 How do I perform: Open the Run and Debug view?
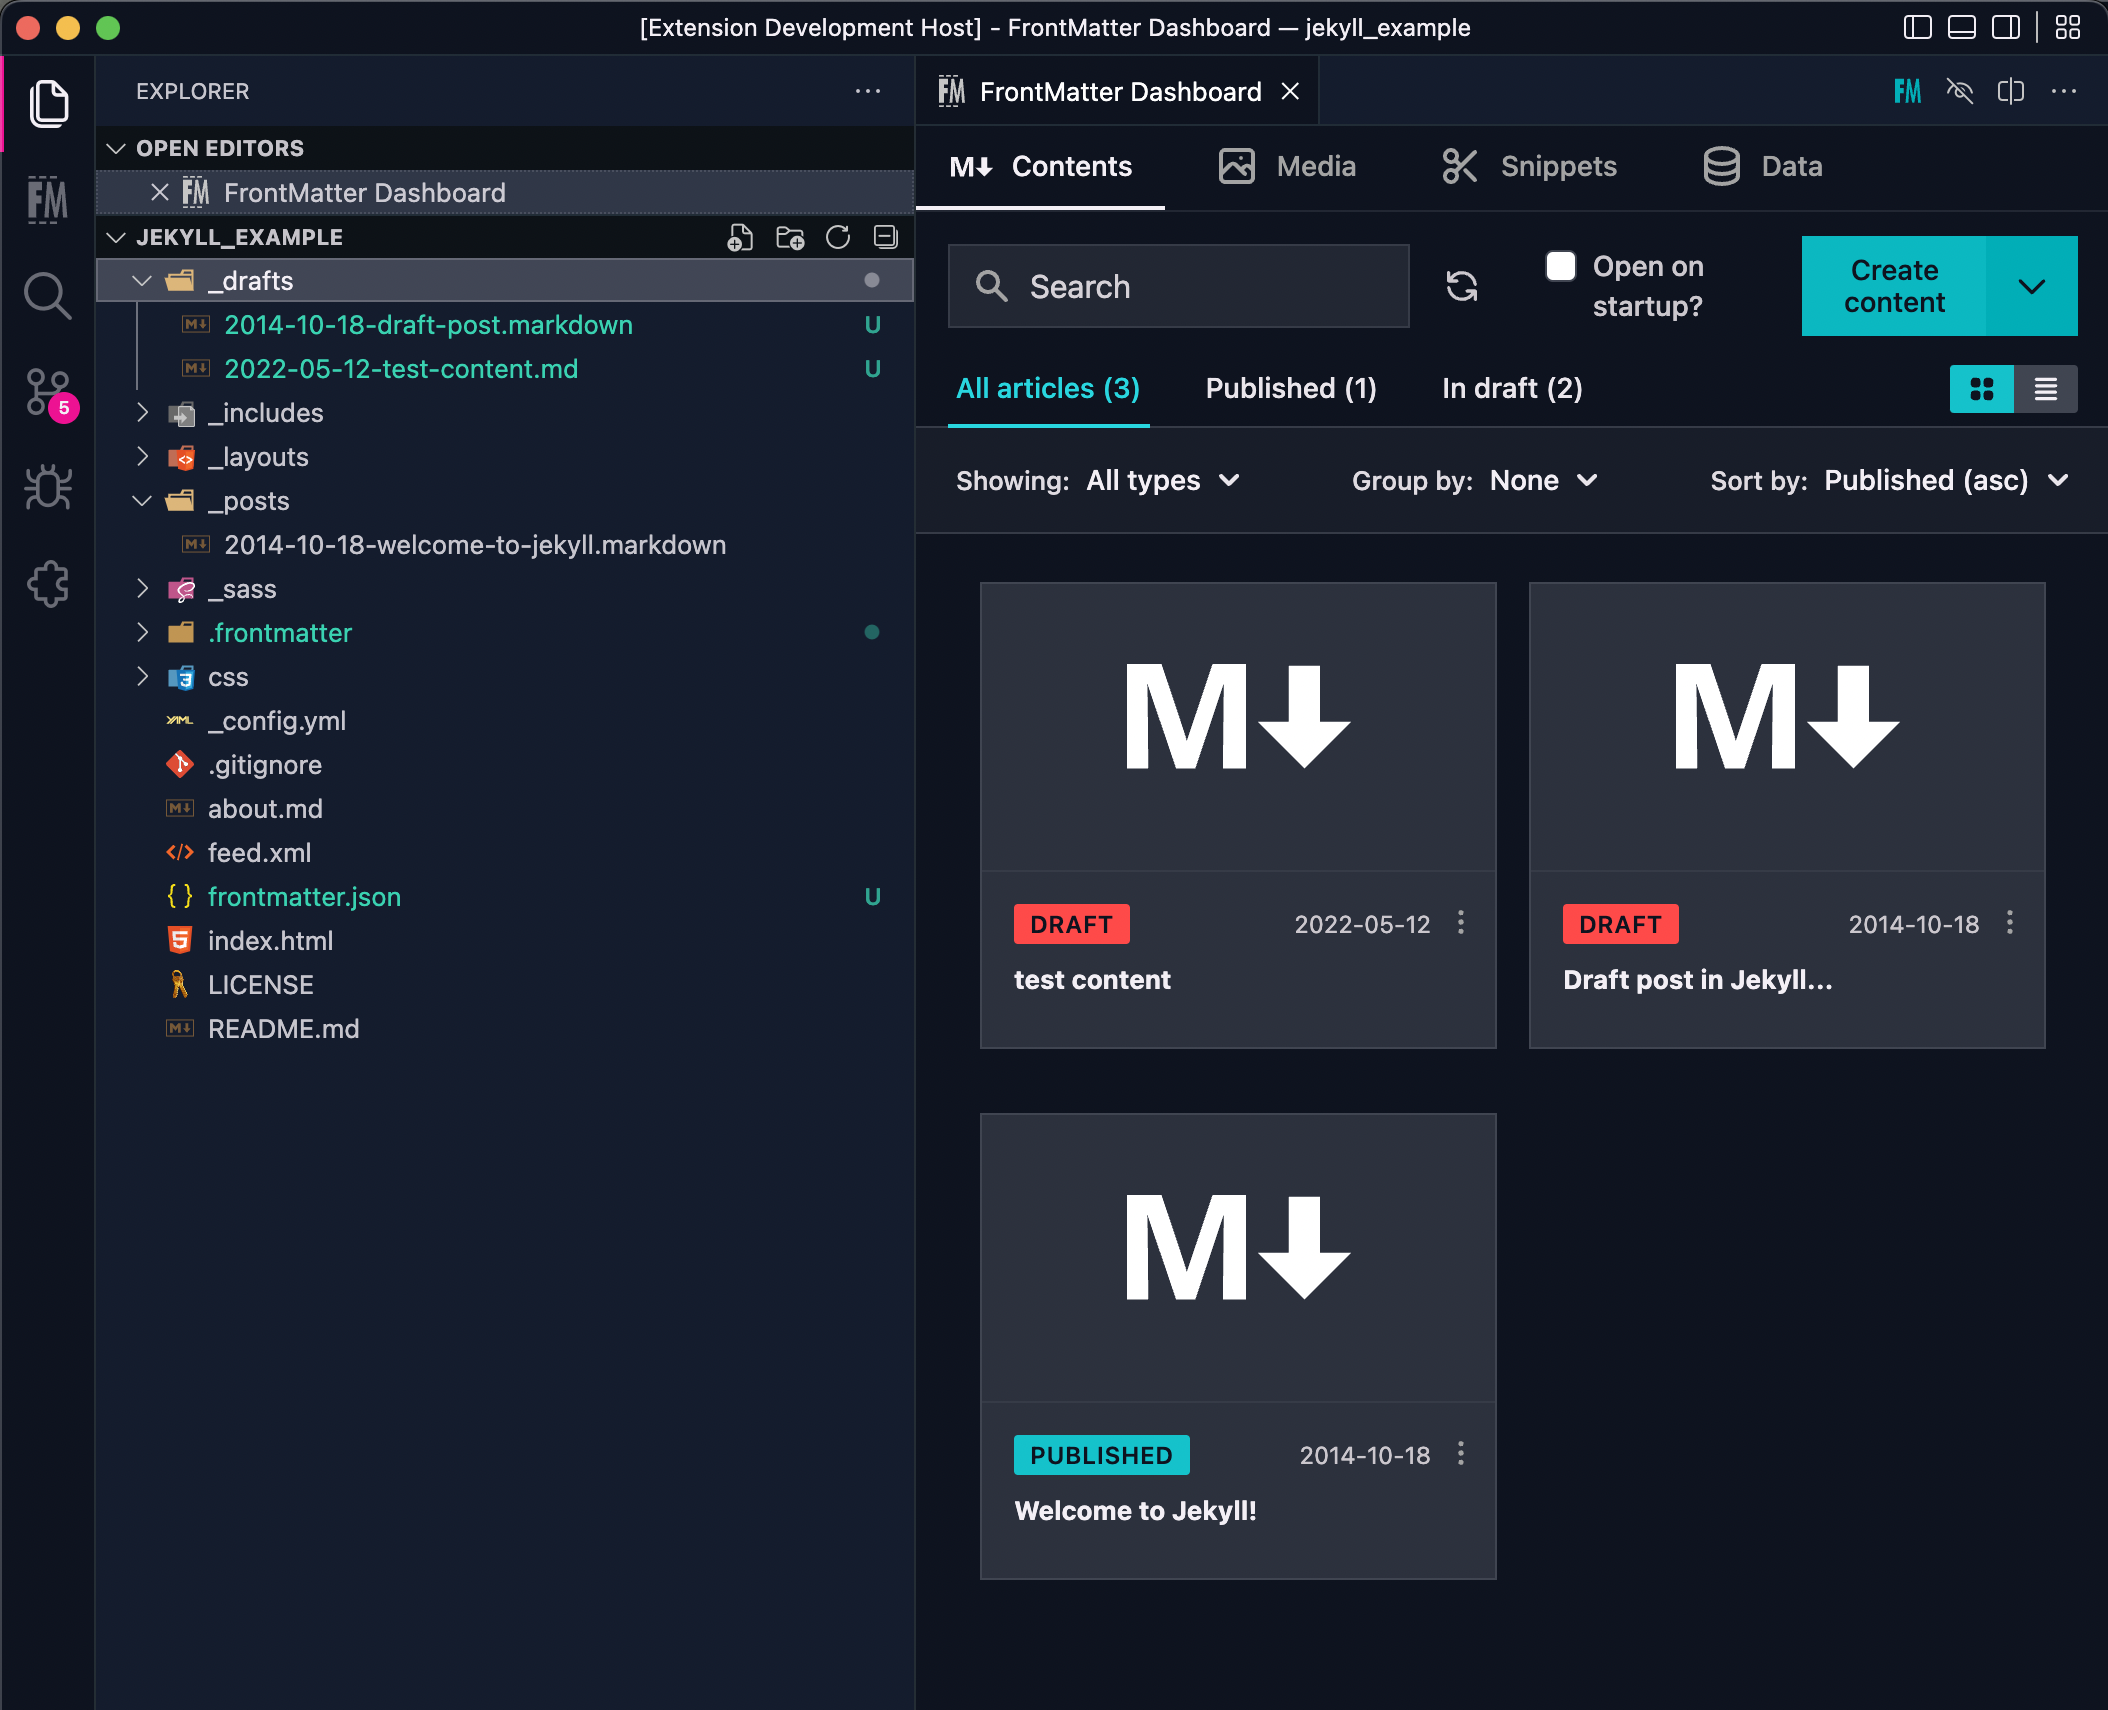pyautogui.click(x=47, y=488)
